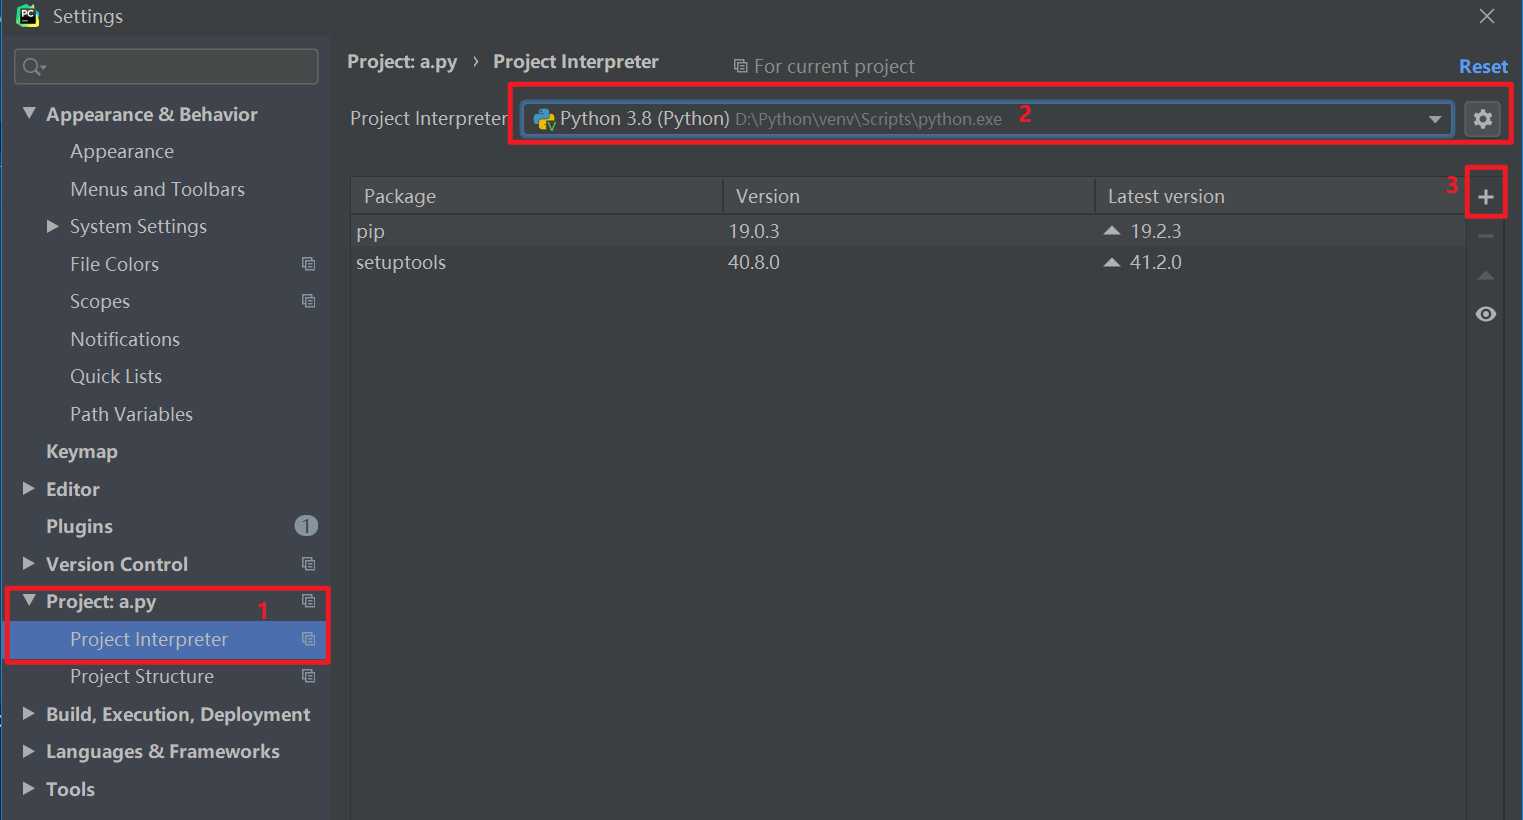Click the project-level icon beside Project: a.py

(308, 601)
